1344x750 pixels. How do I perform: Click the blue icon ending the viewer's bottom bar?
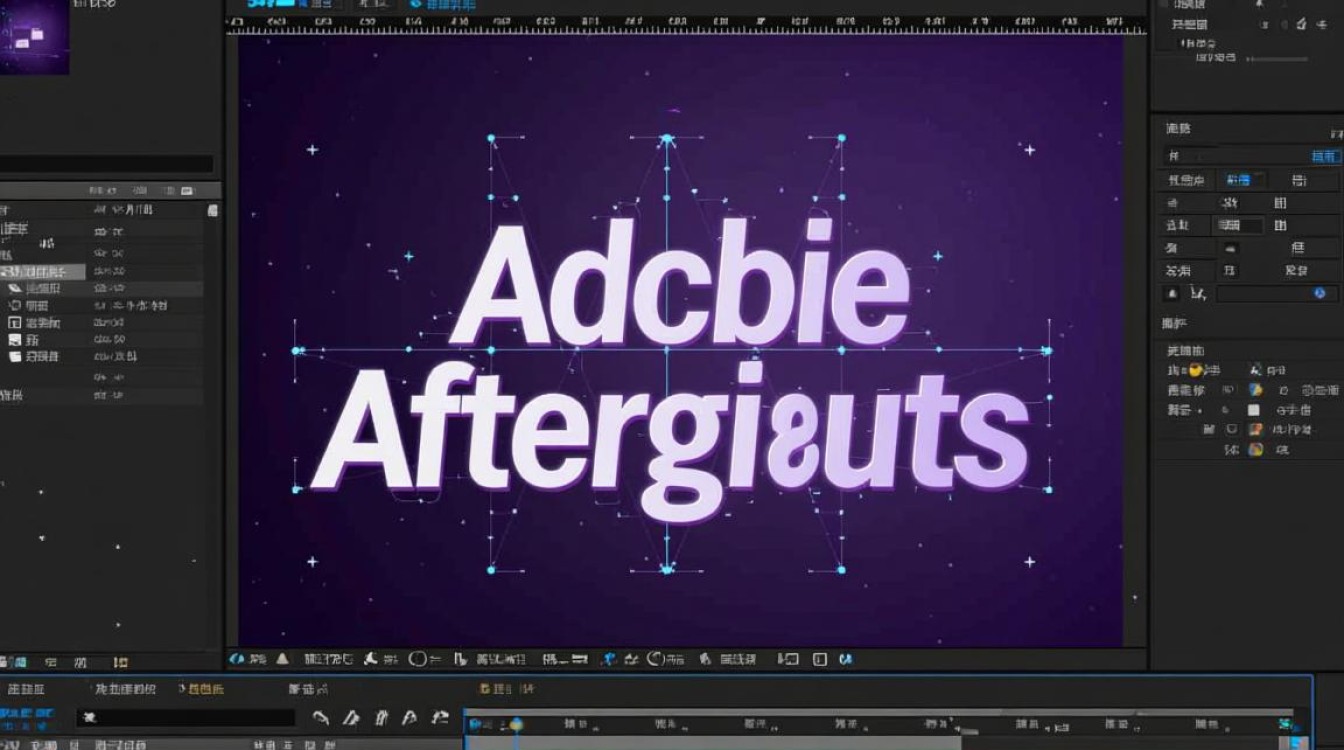point(846,659)
